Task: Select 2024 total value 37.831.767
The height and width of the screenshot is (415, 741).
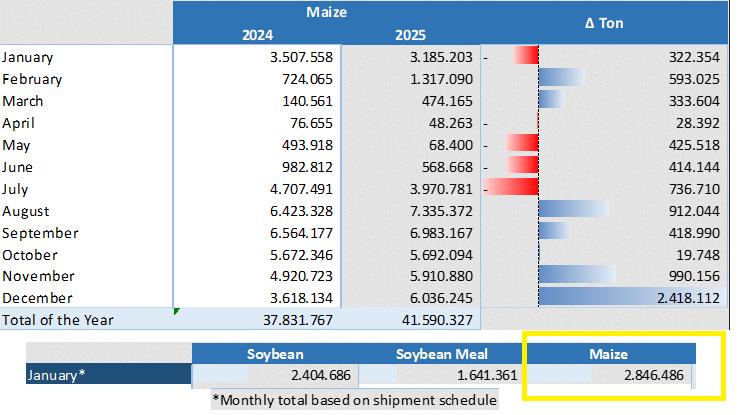Action: (x=257, y=320)
